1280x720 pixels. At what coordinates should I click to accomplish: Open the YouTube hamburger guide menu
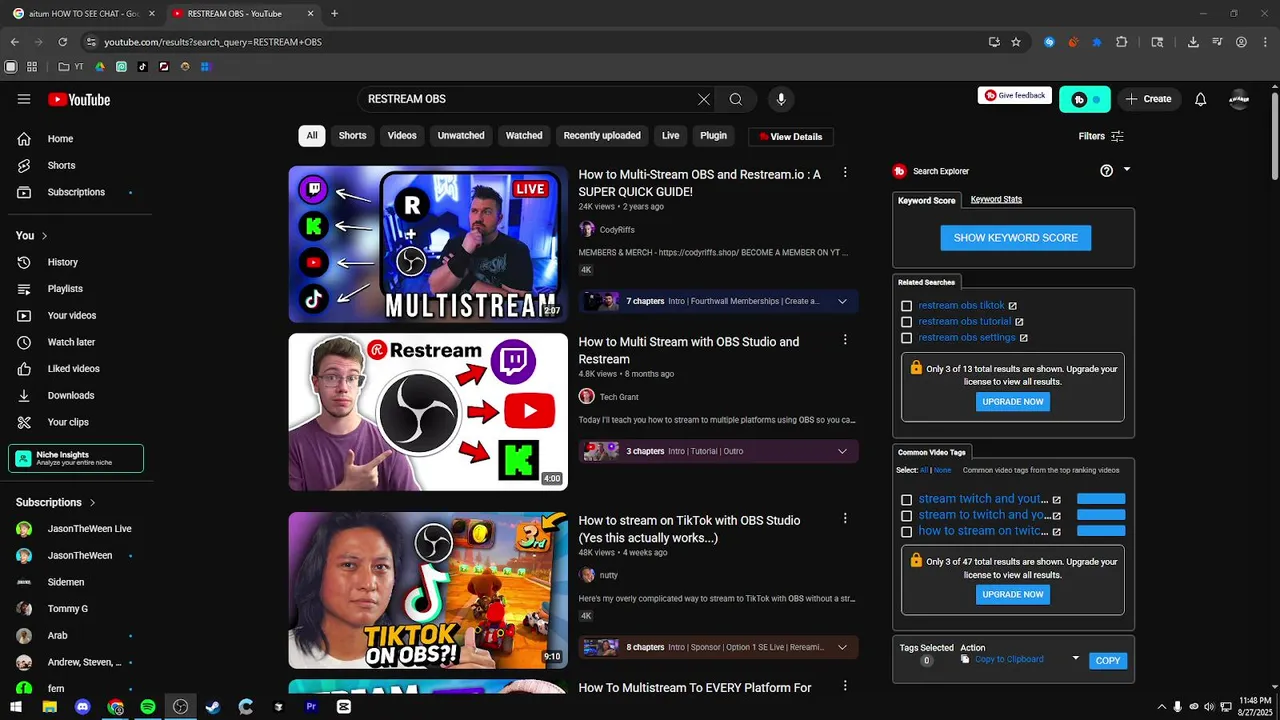(x=24, y=99)
